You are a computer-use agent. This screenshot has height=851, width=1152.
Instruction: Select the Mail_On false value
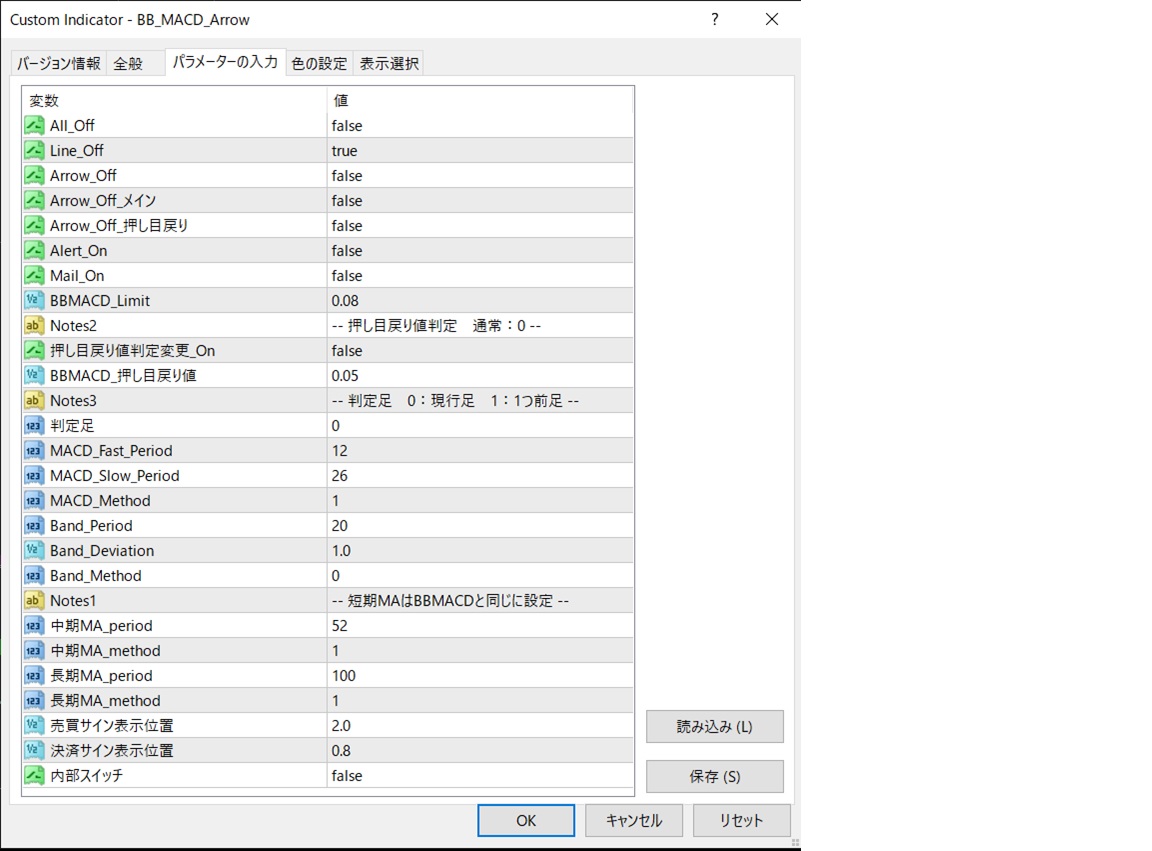point(480,275)
